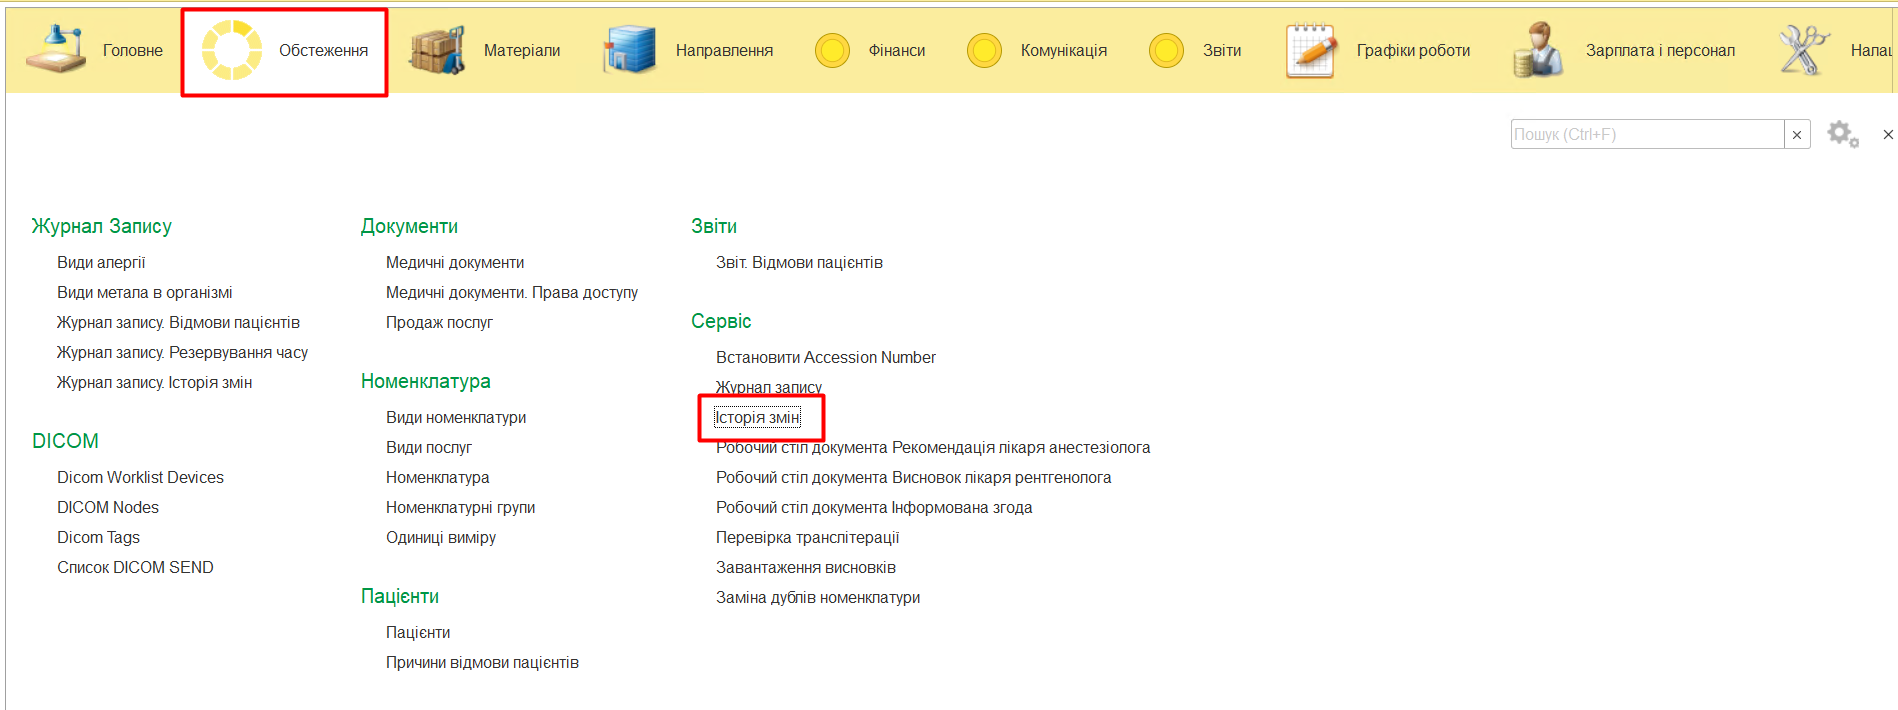This screenshot has height=710, width=1898.
Task: Click the wrench and screwdriver settings icon
Action: click(x=1803, y=50)
